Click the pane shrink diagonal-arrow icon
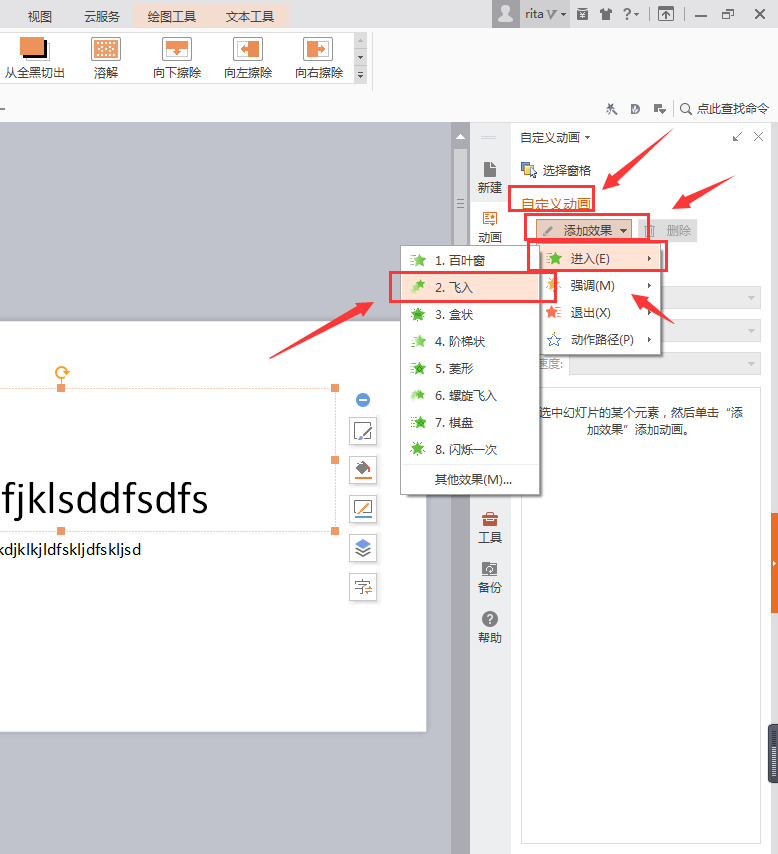778x854 pixels. click(737, 137)
